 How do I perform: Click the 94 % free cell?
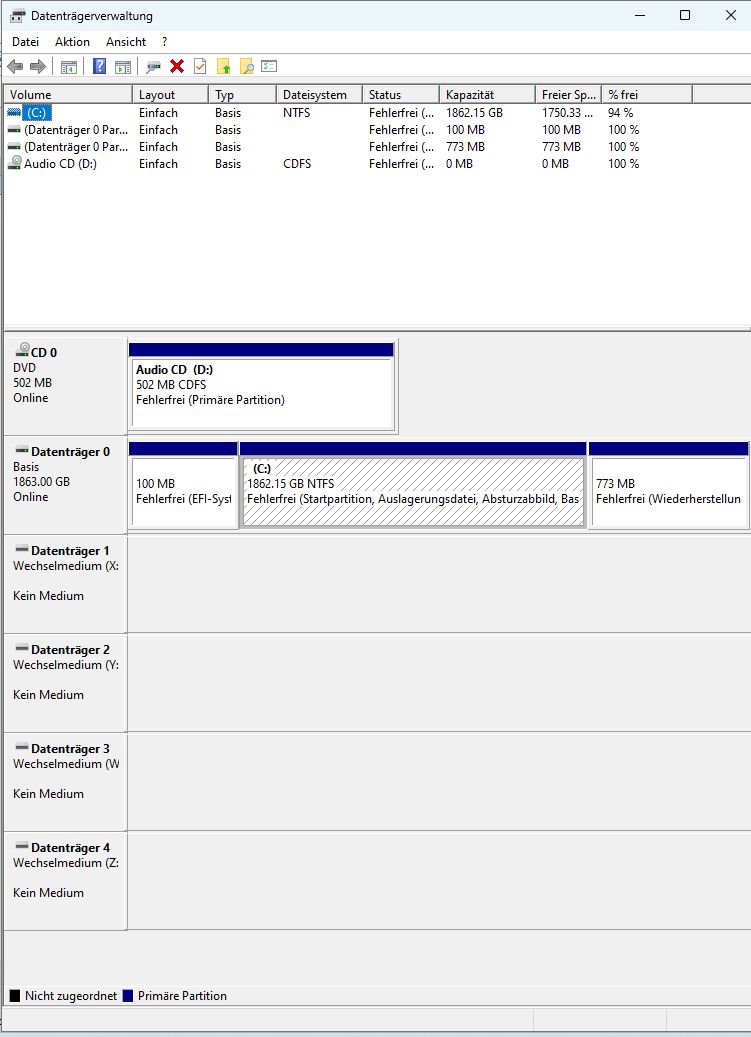click(621, 112)
